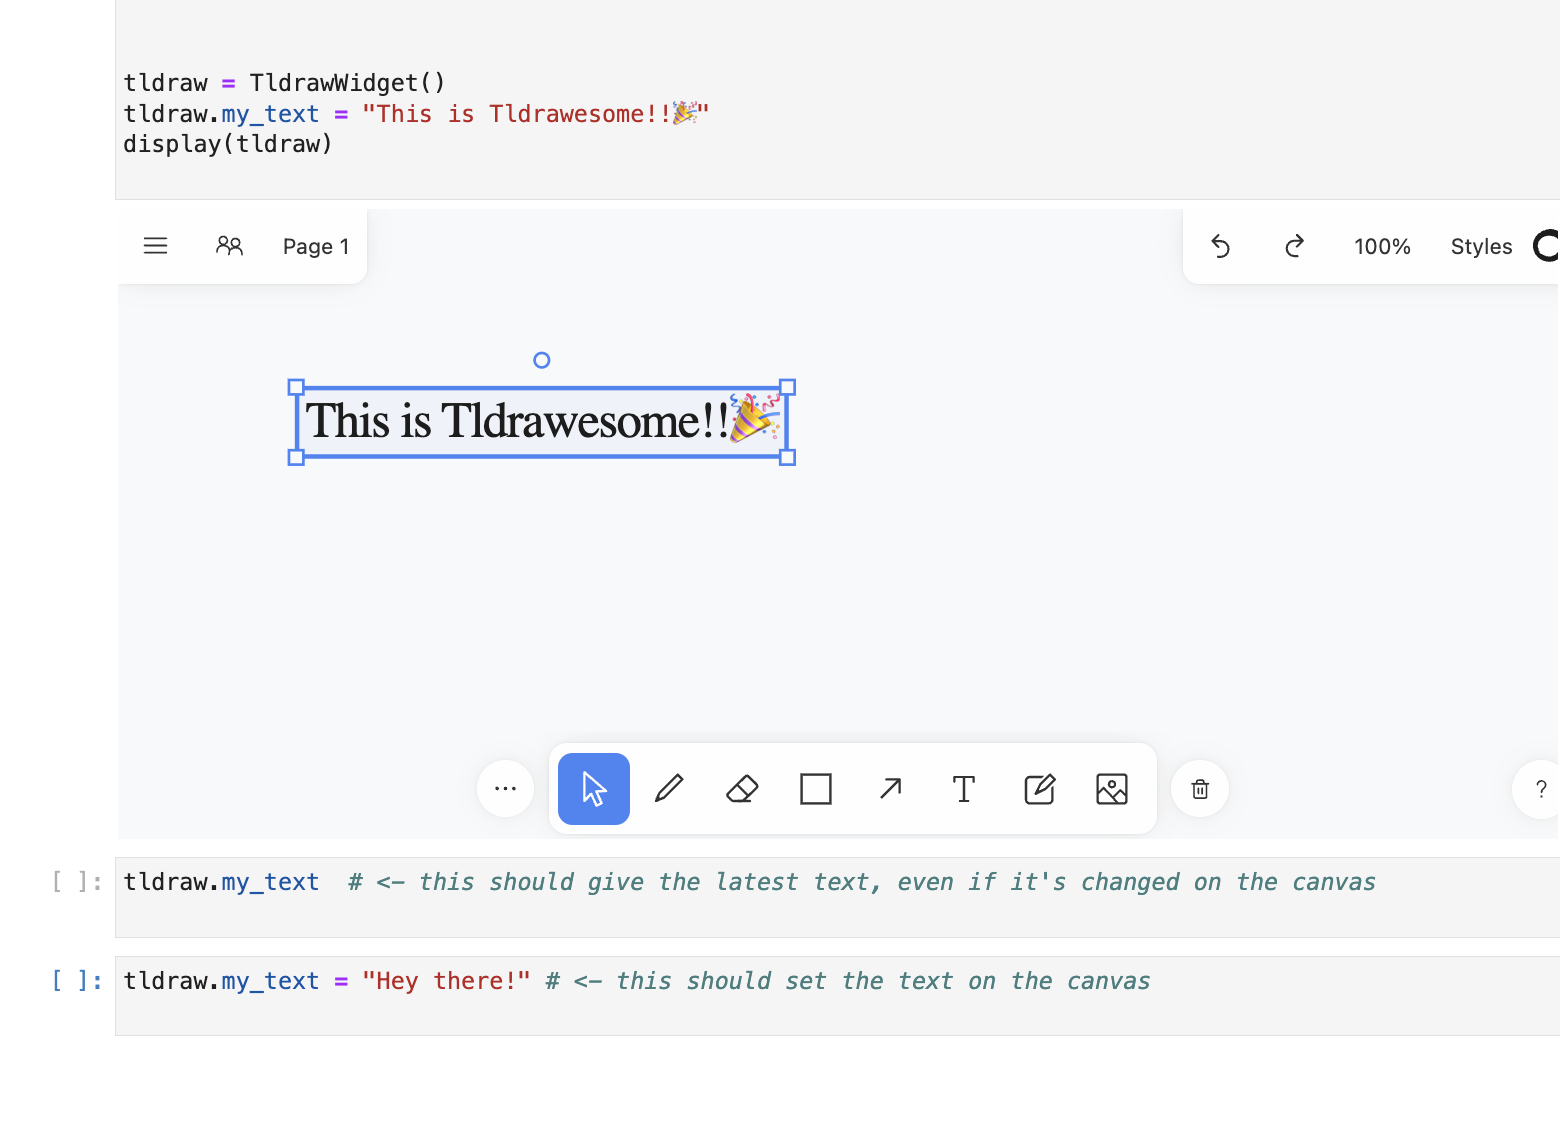Select the Draw pencil tool

[x=668, y=789]
